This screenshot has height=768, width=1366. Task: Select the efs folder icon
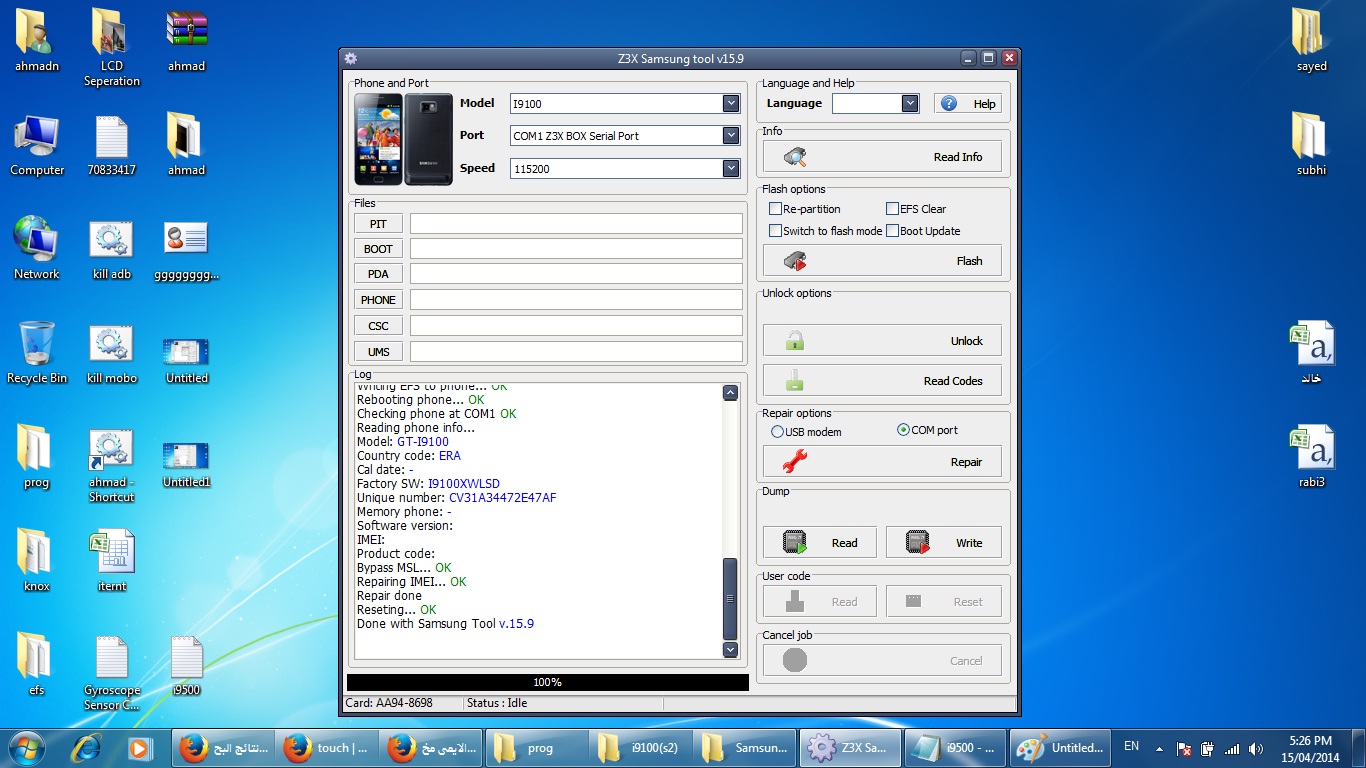(x=37, y=664)
